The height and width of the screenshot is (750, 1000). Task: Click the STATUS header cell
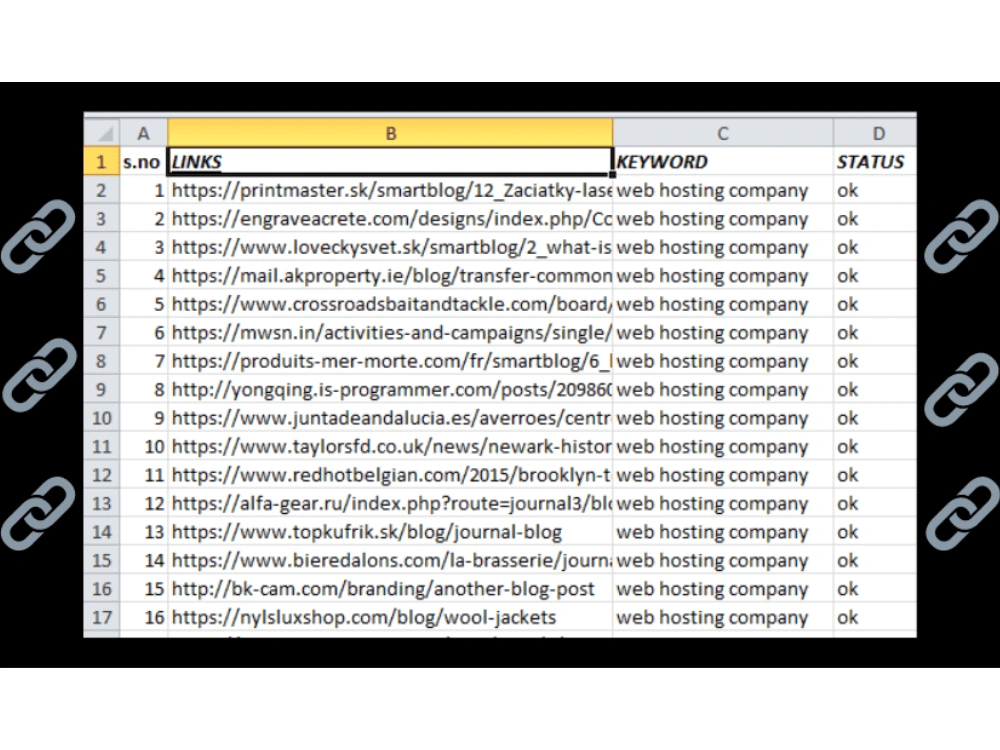point(875,161)
